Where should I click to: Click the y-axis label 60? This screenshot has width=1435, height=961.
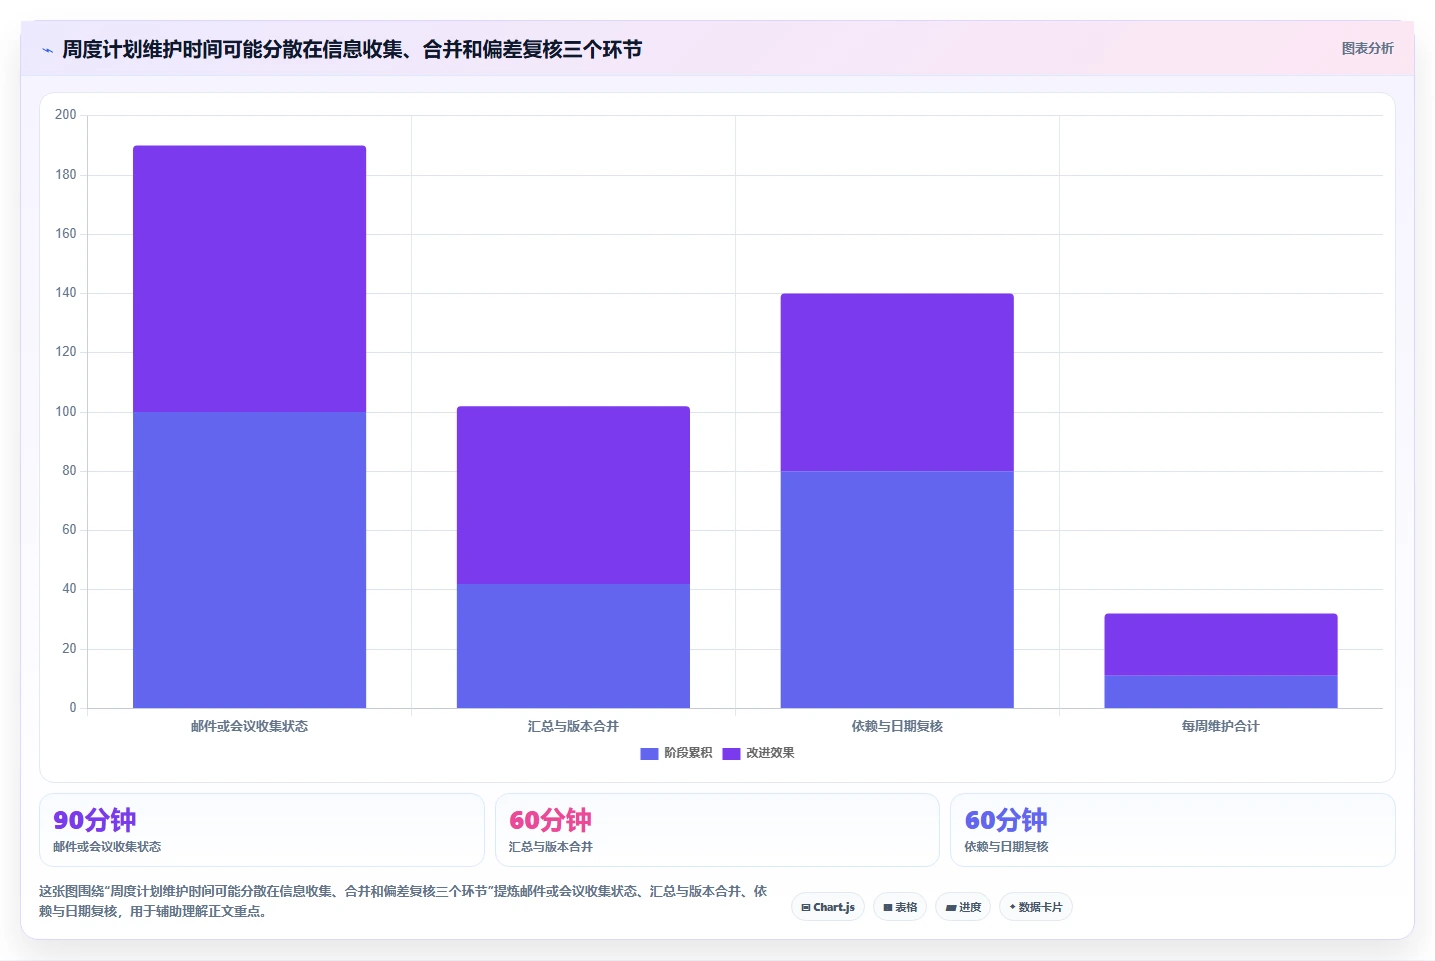(69, 530)
